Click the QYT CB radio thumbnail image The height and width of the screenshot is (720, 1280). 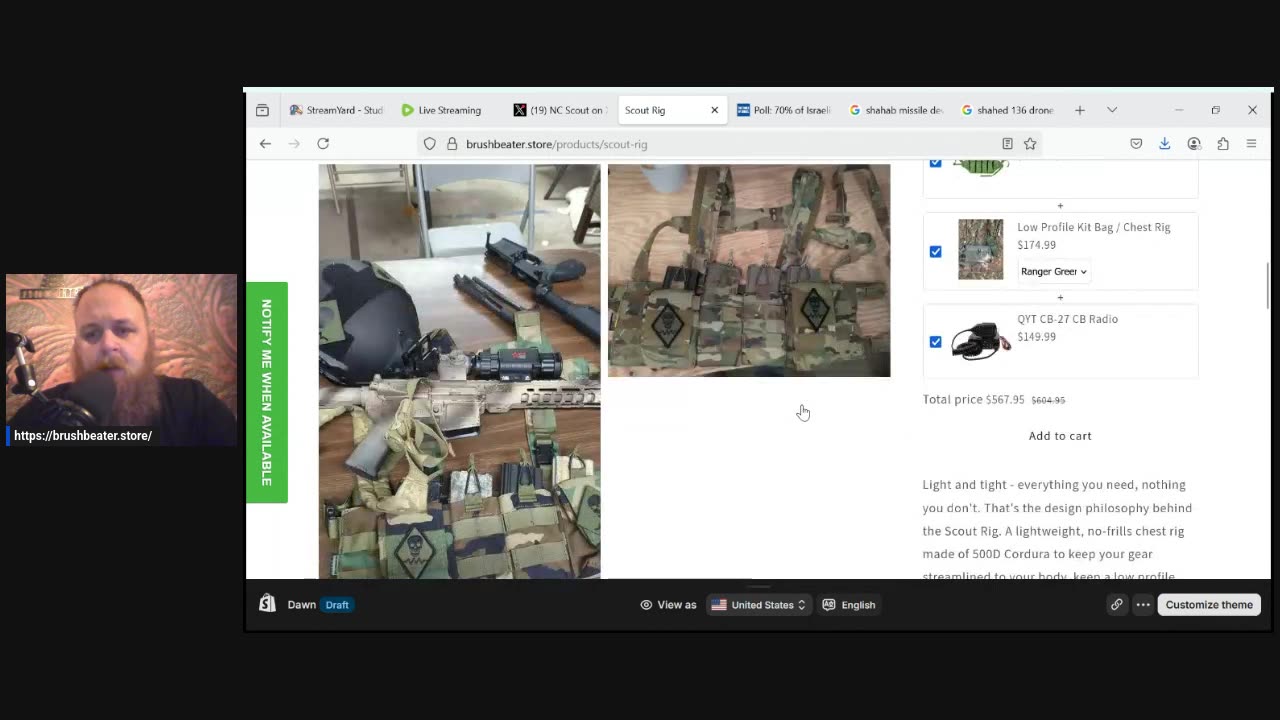click(x=980, y=341)
